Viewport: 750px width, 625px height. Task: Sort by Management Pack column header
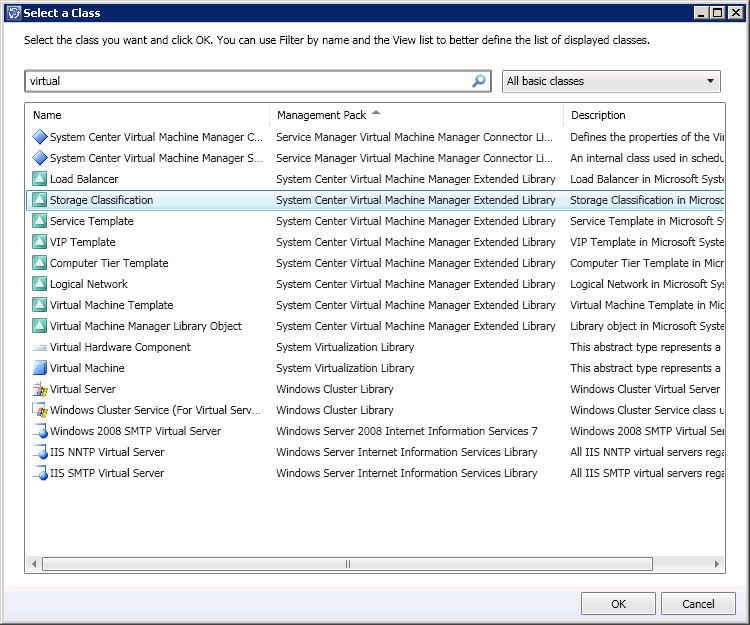(x=415, y=115)
